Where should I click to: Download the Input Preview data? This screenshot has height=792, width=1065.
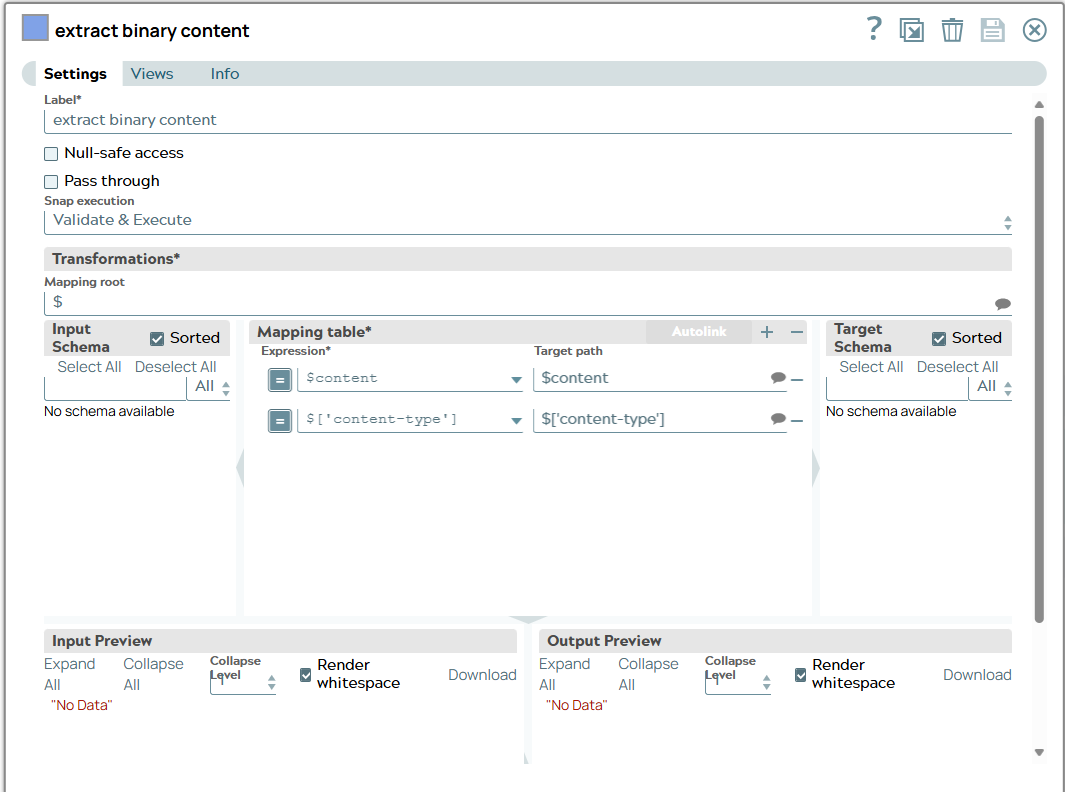482,675
